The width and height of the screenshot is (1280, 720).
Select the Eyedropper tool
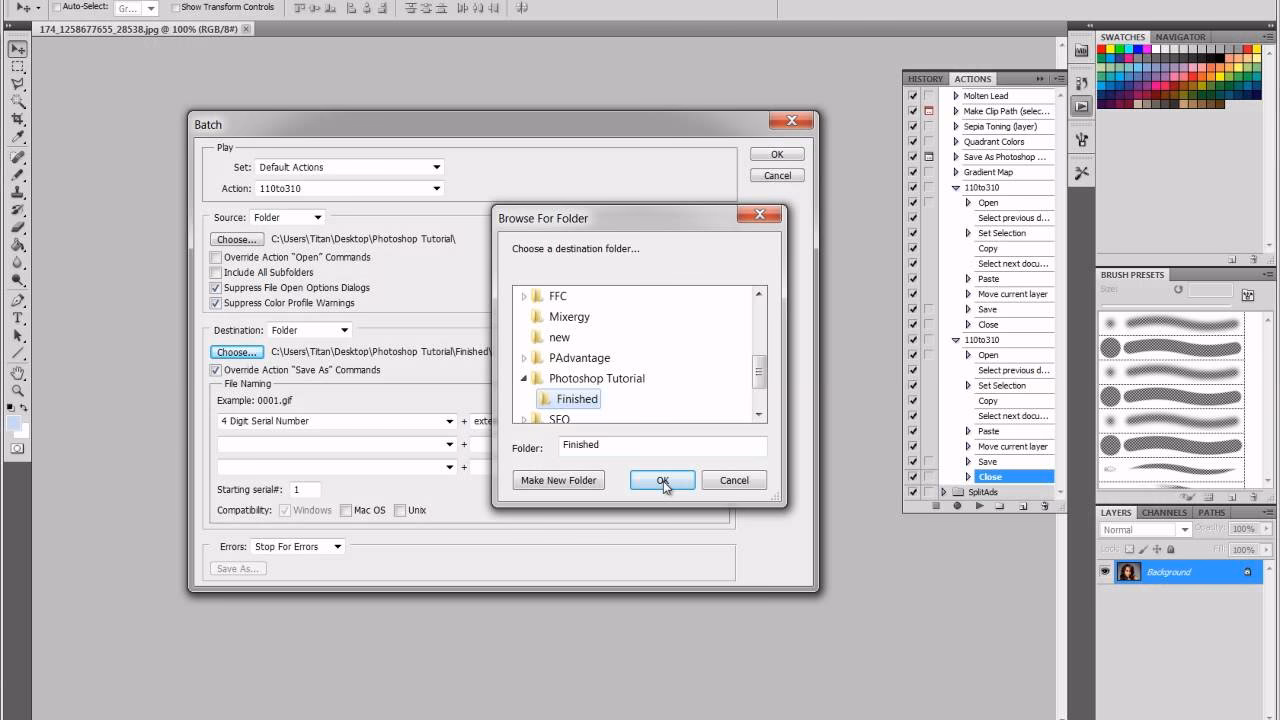coord(16,136)
